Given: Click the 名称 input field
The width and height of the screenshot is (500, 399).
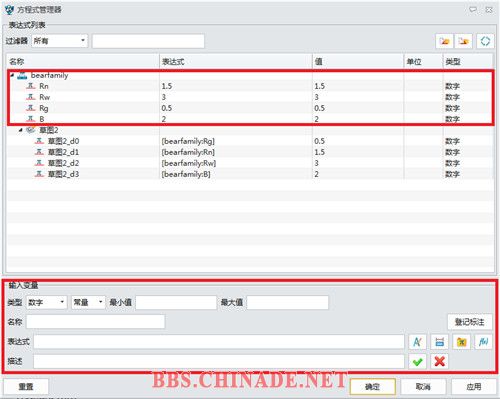Looking at the screenshot, I should tap(95, 322).
